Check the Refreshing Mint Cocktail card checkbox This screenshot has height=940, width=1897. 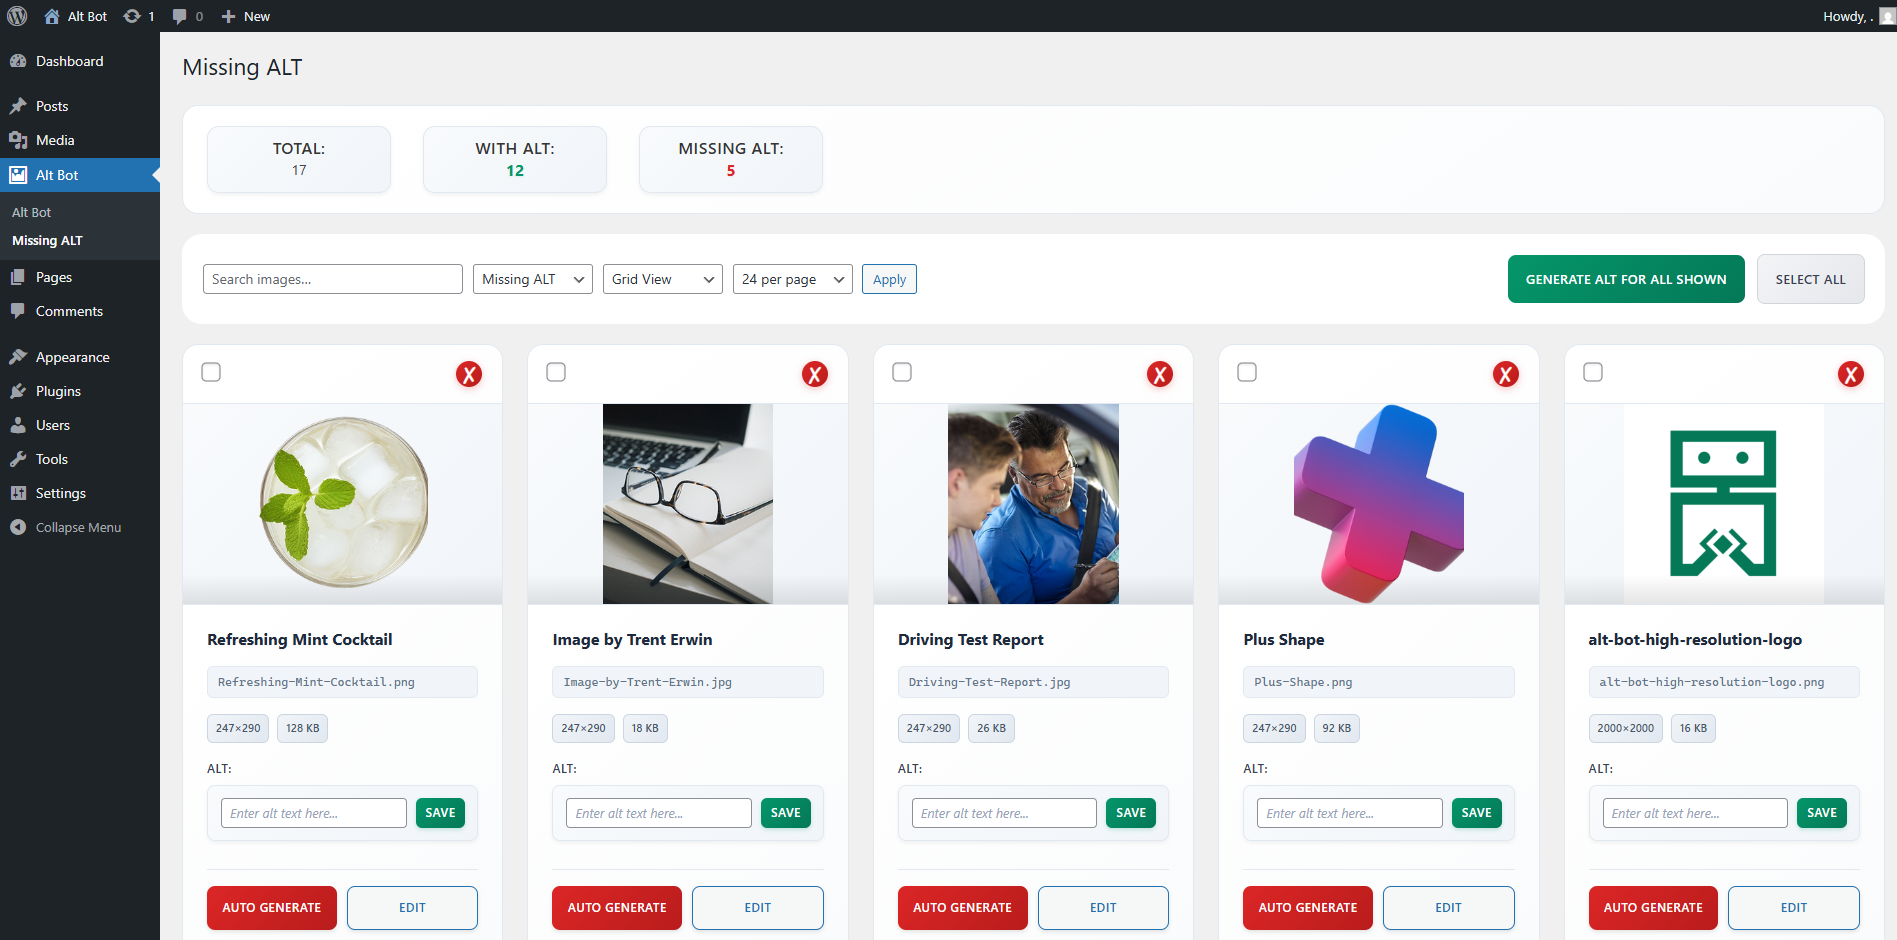pos(211,371)
